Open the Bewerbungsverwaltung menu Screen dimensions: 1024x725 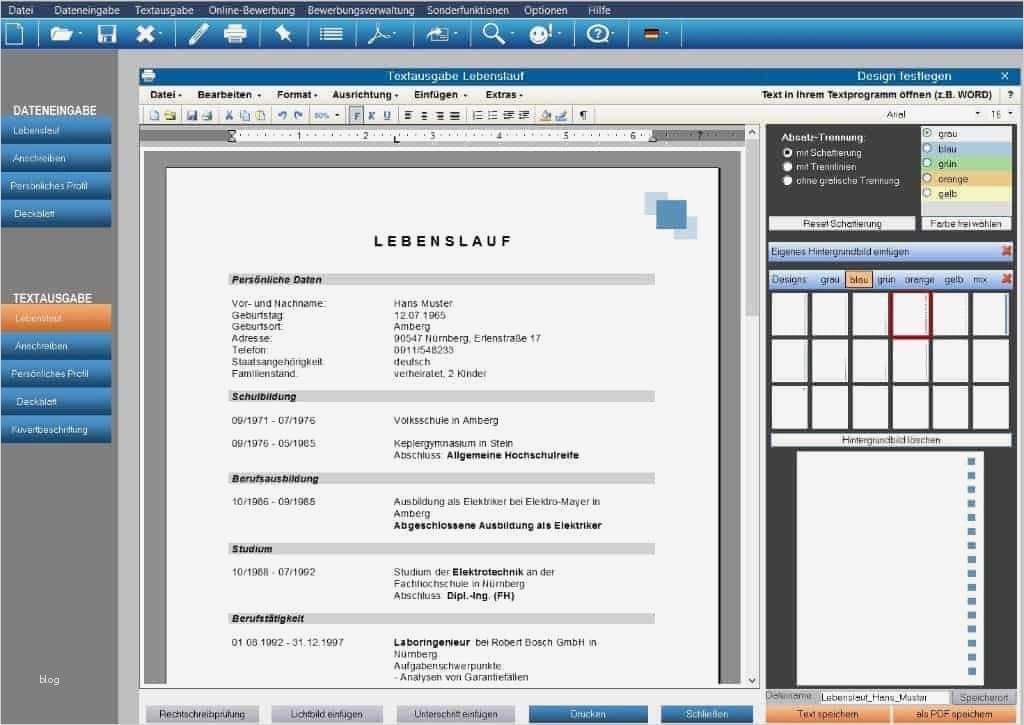[x=361, y=10]
